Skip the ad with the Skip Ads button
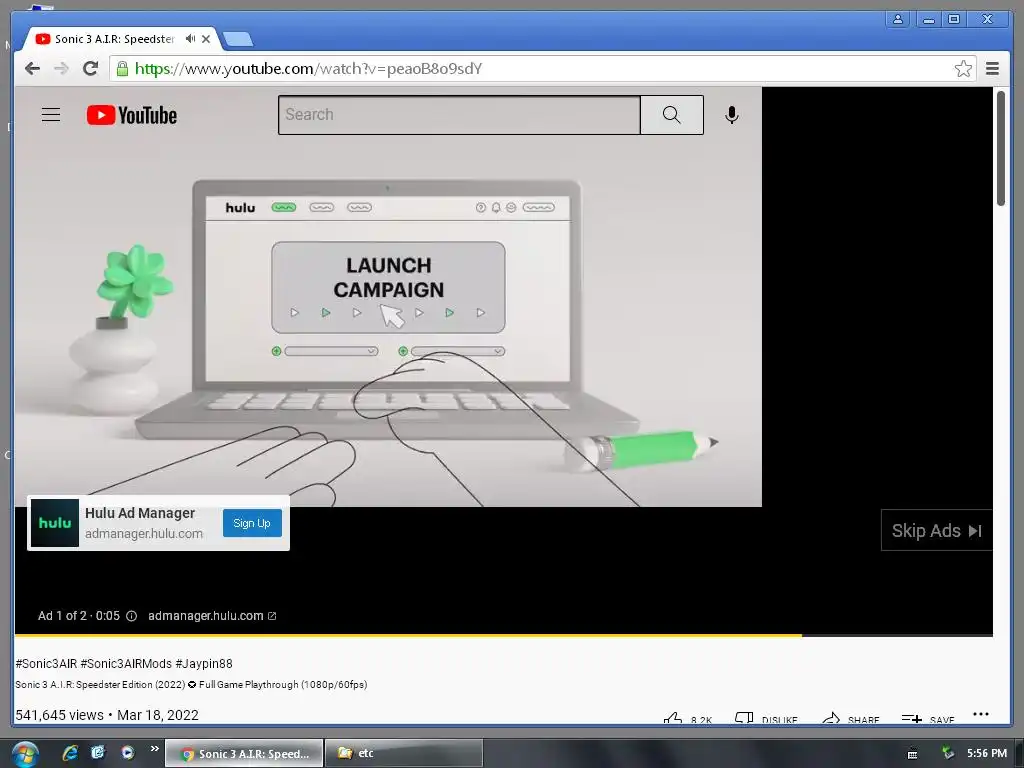Screen dimensions: 1024x768 point(936,530)
